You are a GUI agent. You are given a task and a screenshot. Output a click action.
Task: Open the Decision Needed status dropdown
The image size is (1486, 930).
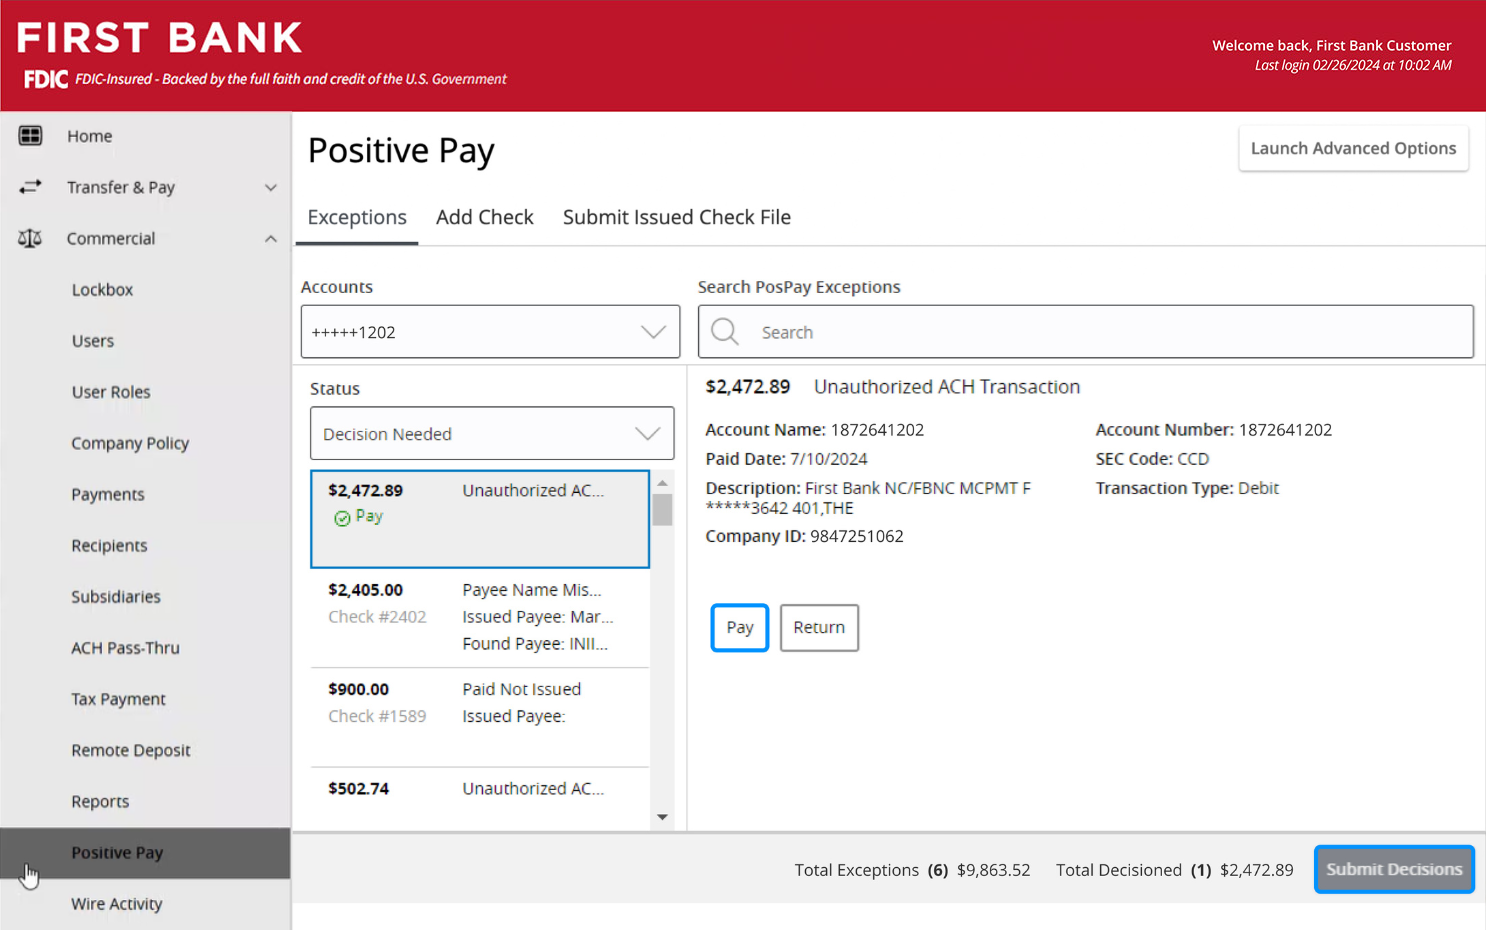[x=491, y=434]
